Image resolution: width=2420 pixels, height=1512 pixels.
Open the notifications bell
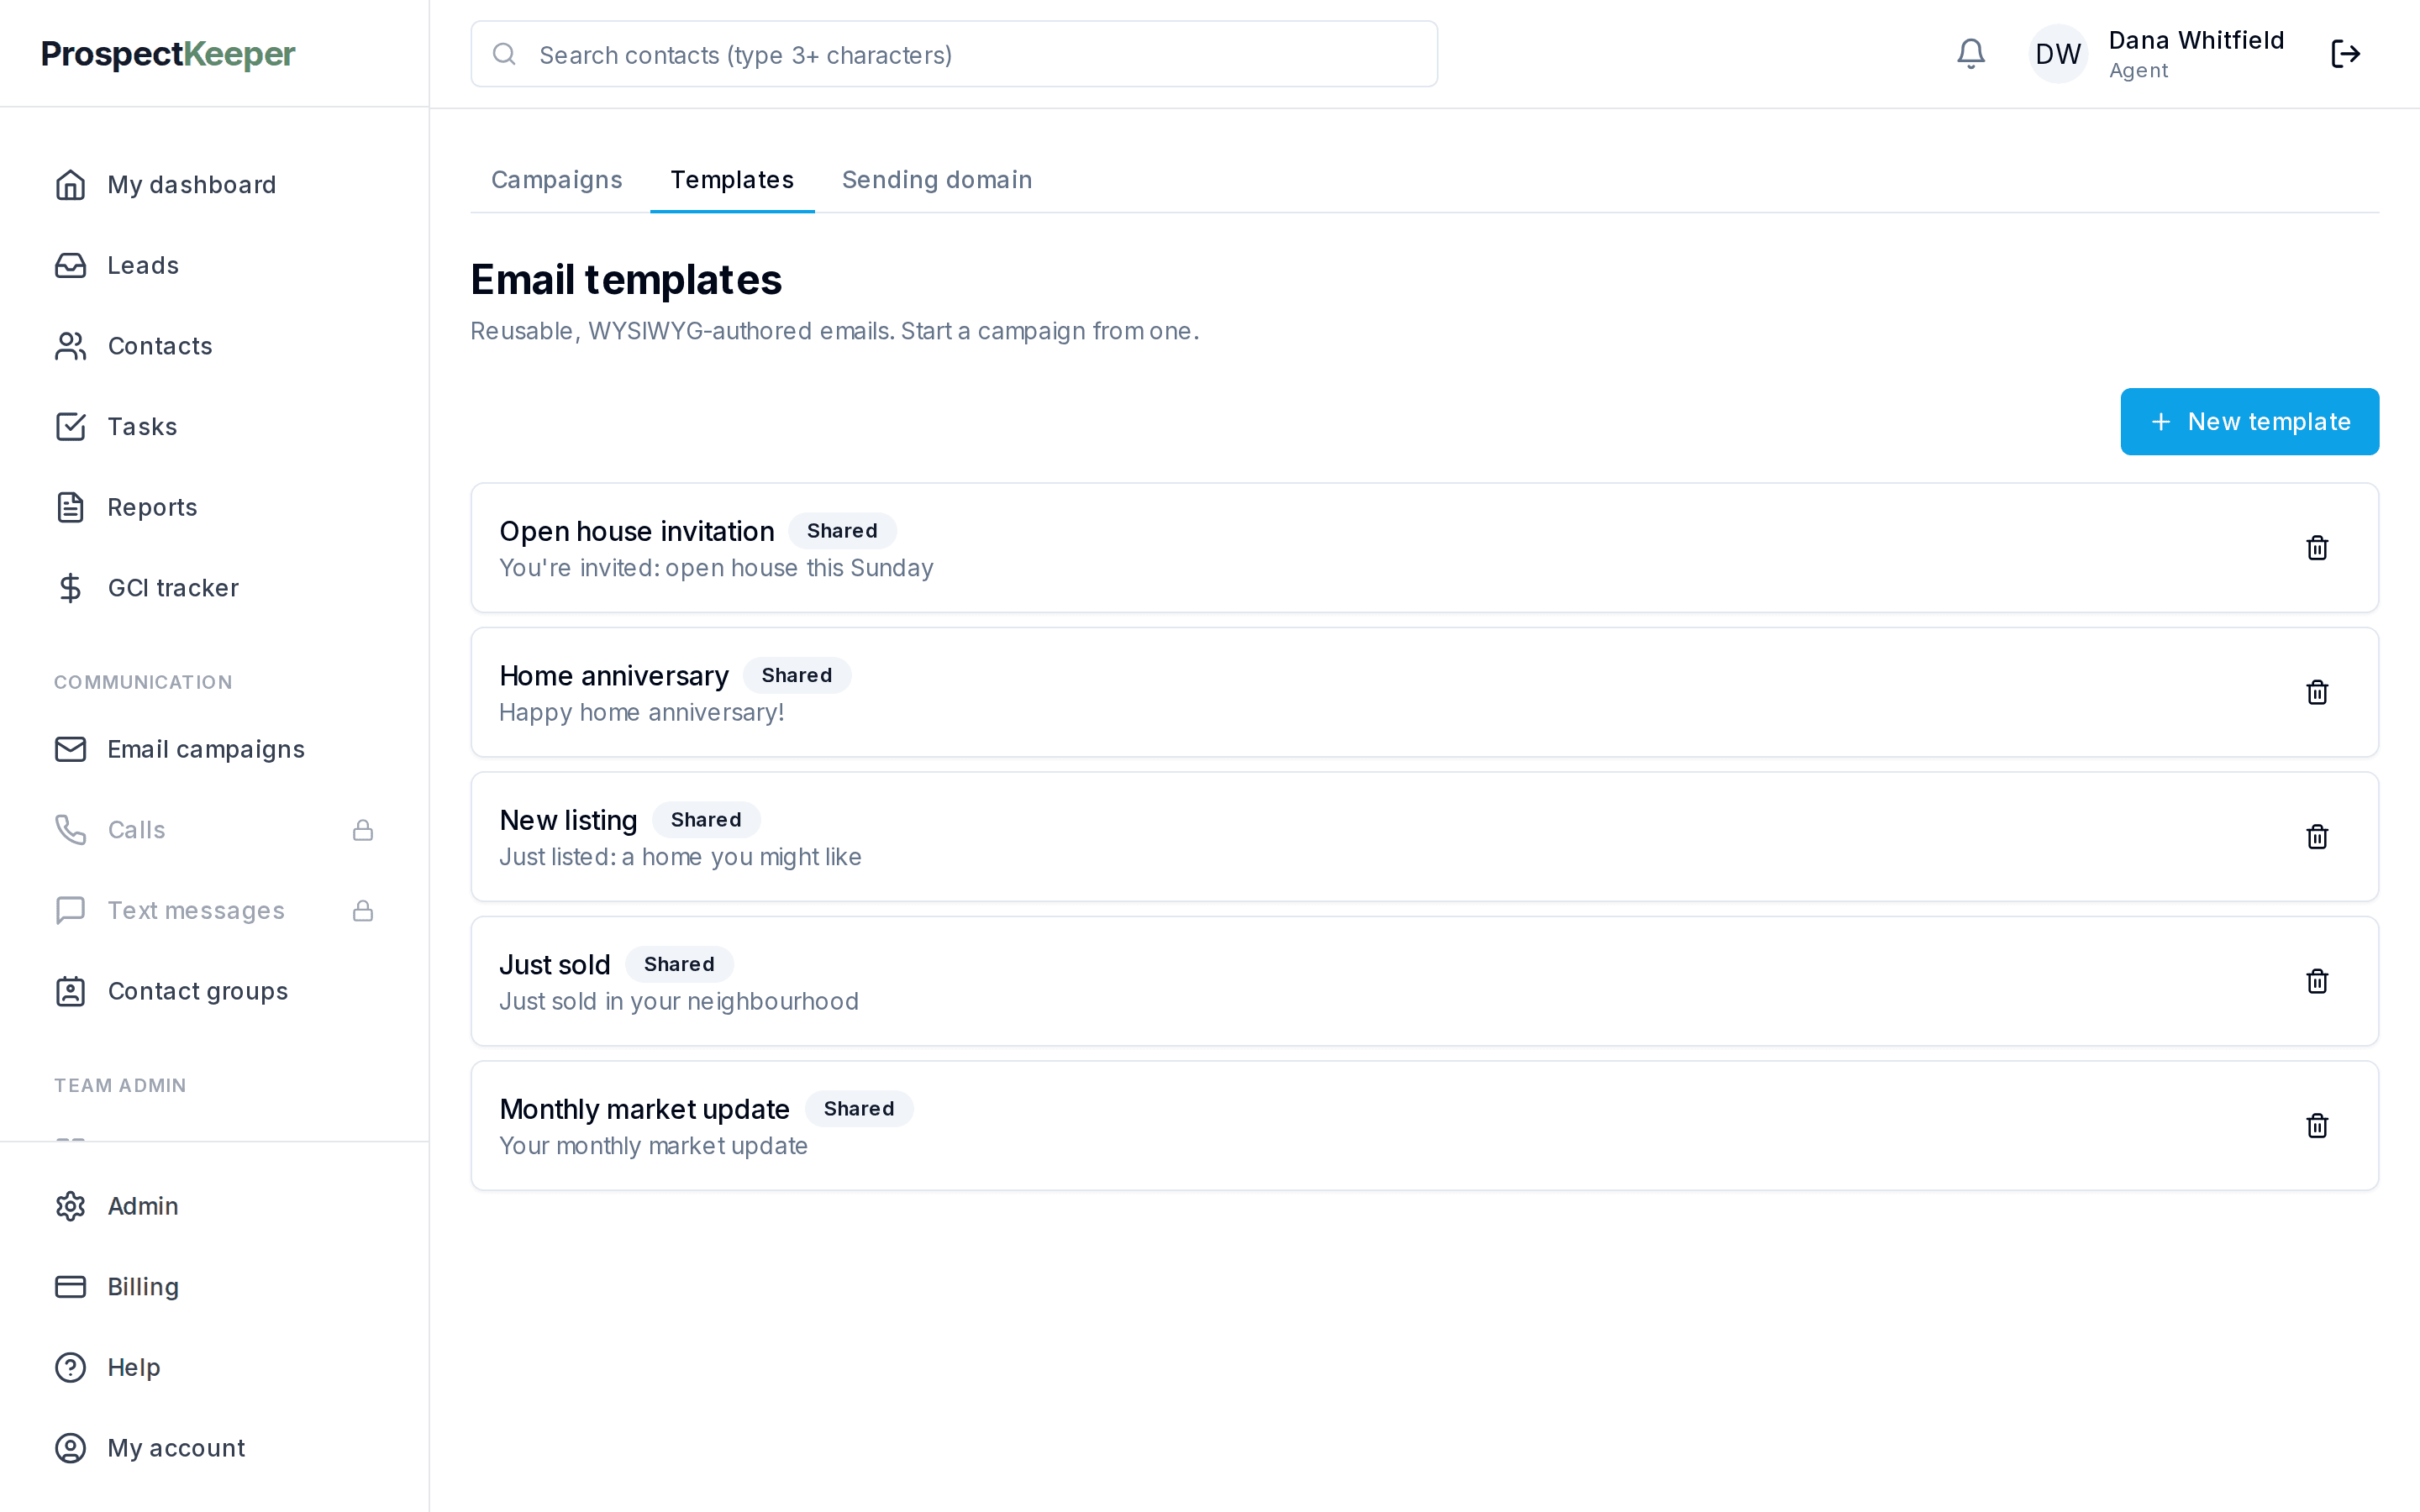tap(1970, 54)
